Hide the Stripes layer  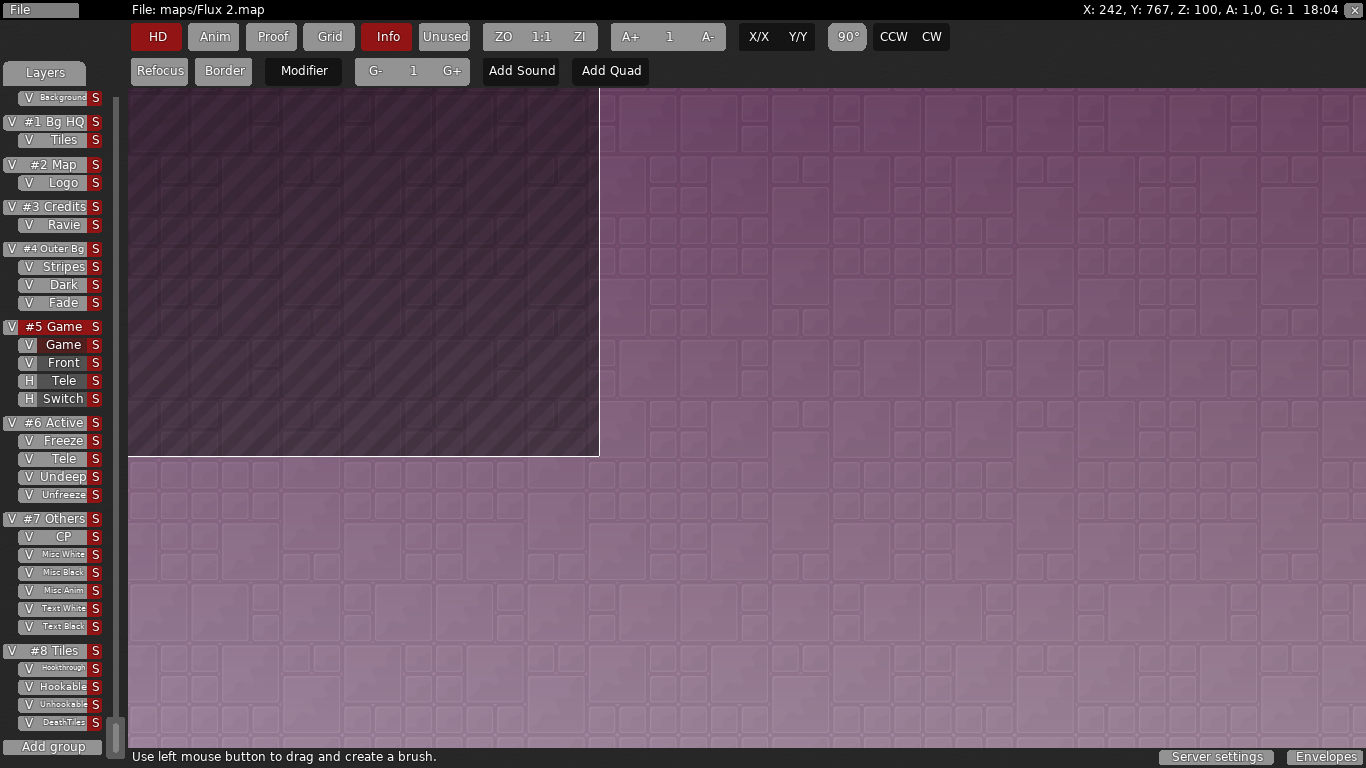[x=29, y=267]
